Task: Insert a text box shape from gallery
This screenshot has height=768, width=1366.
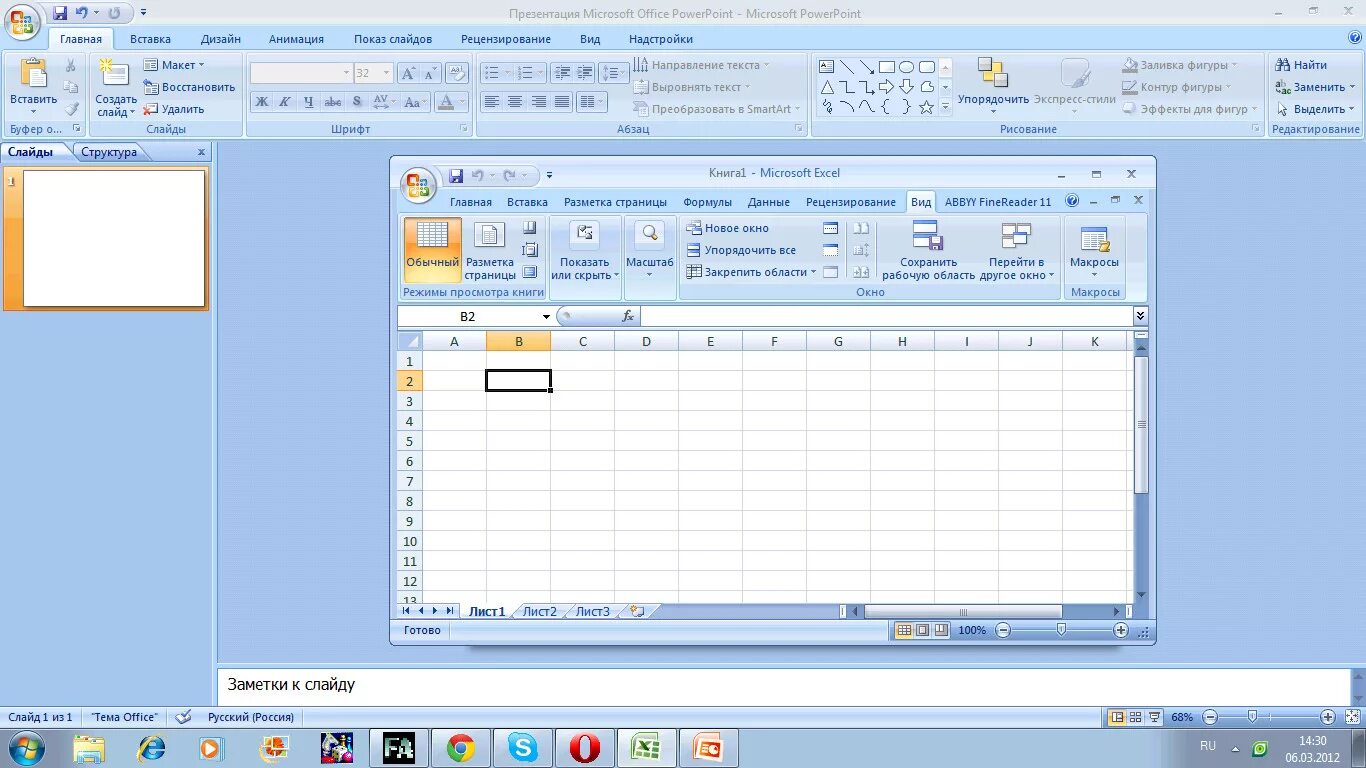Action: [827, 67]
